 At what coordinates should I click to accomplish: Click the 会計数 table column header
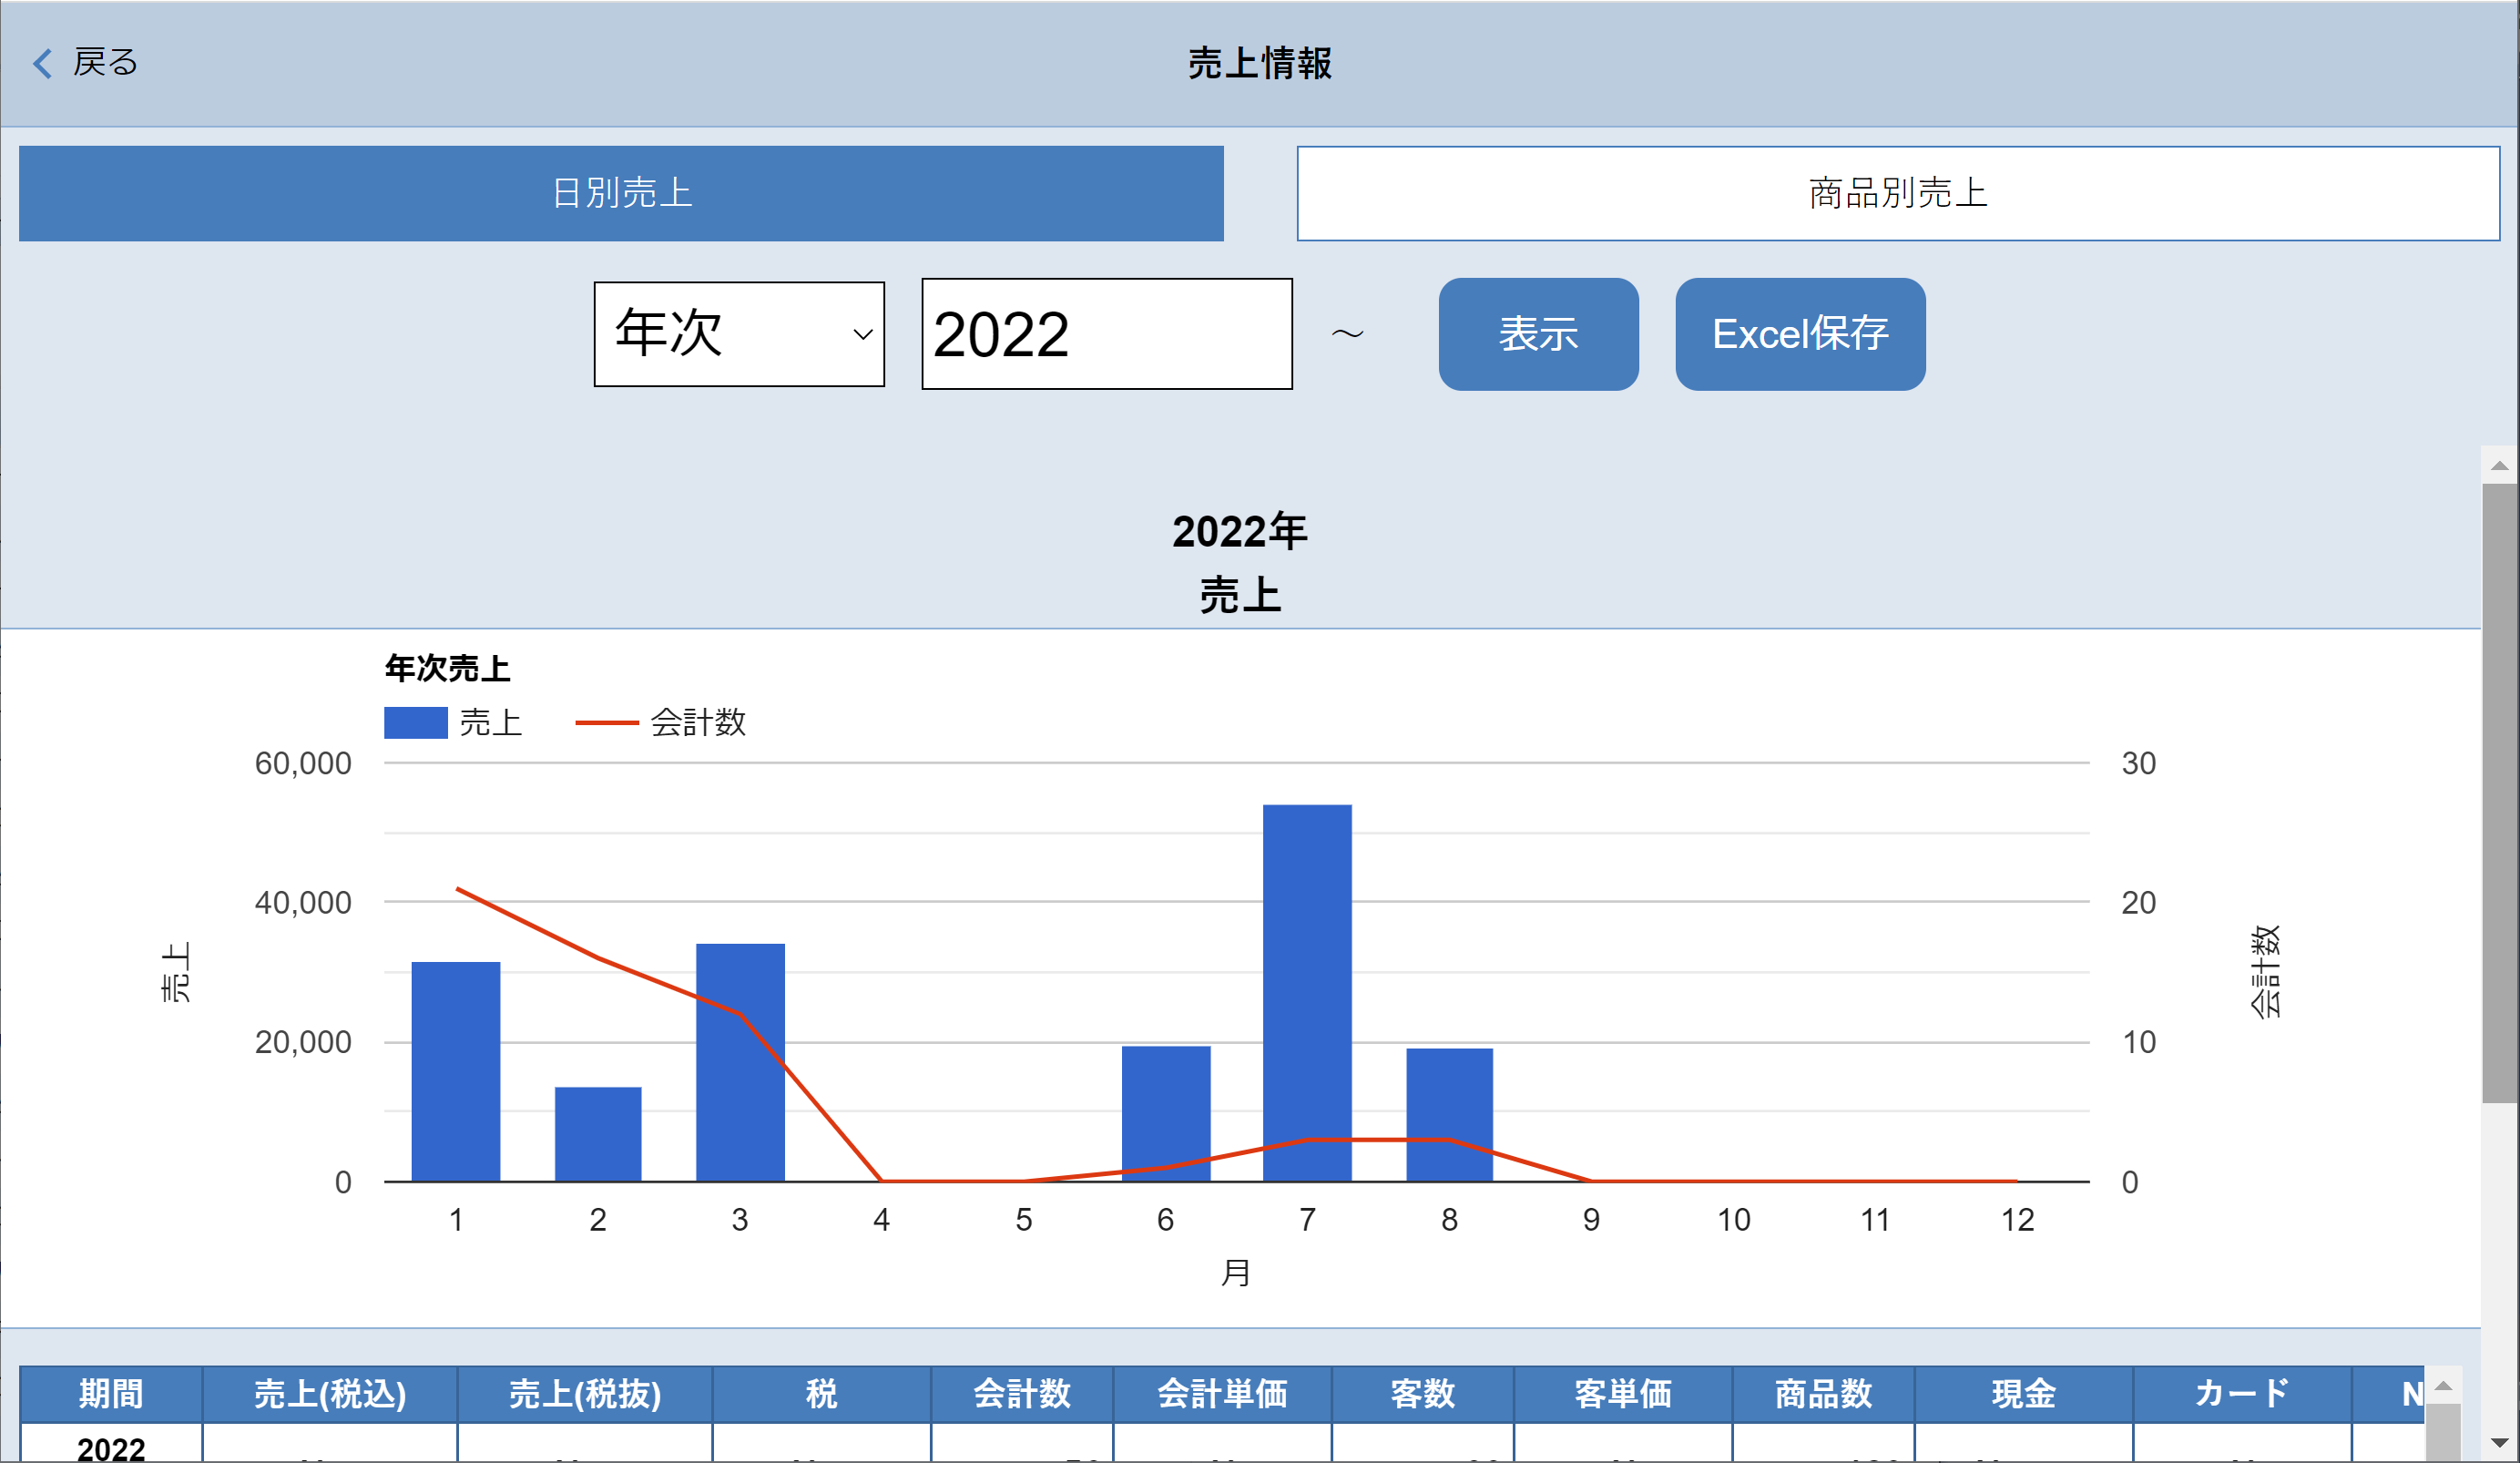coord(1022,1393)
